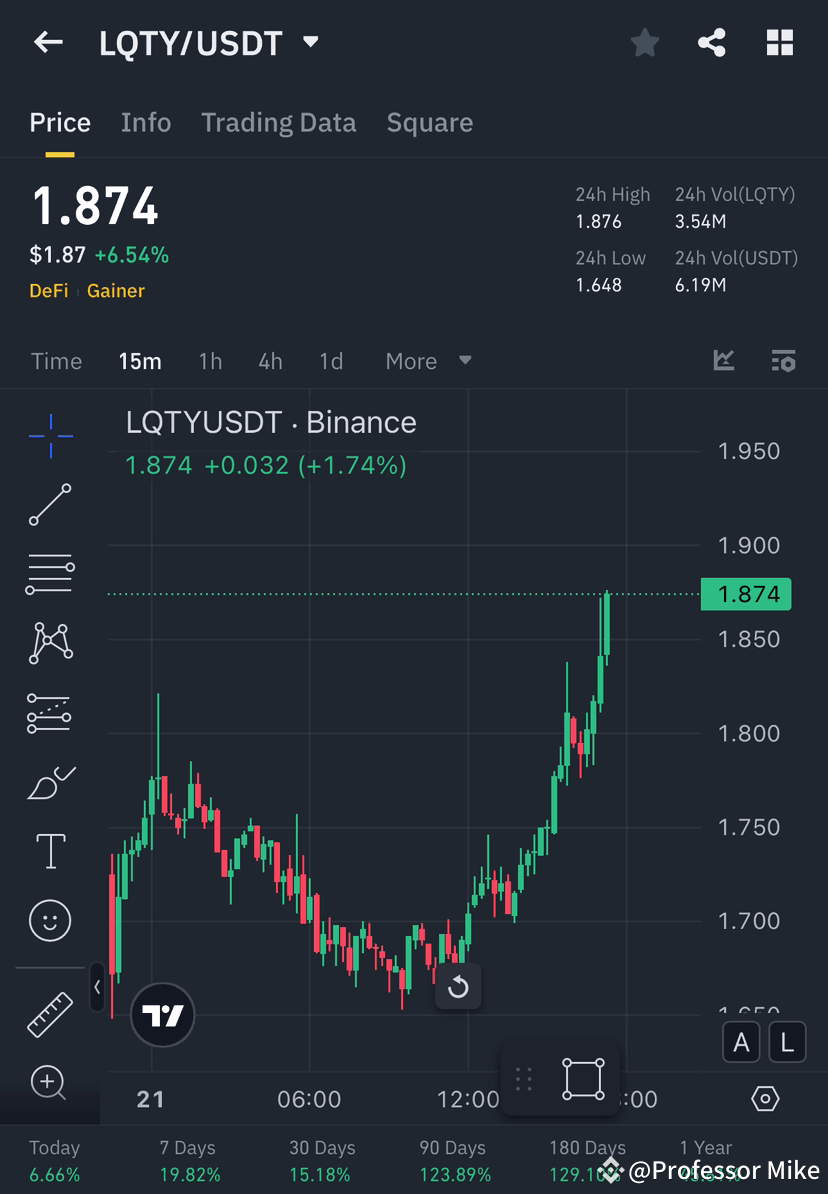The image size is (828, 1194).
Task: Open the LQTY/USDT pair selector dropdown
Action: tap(309, 42)
